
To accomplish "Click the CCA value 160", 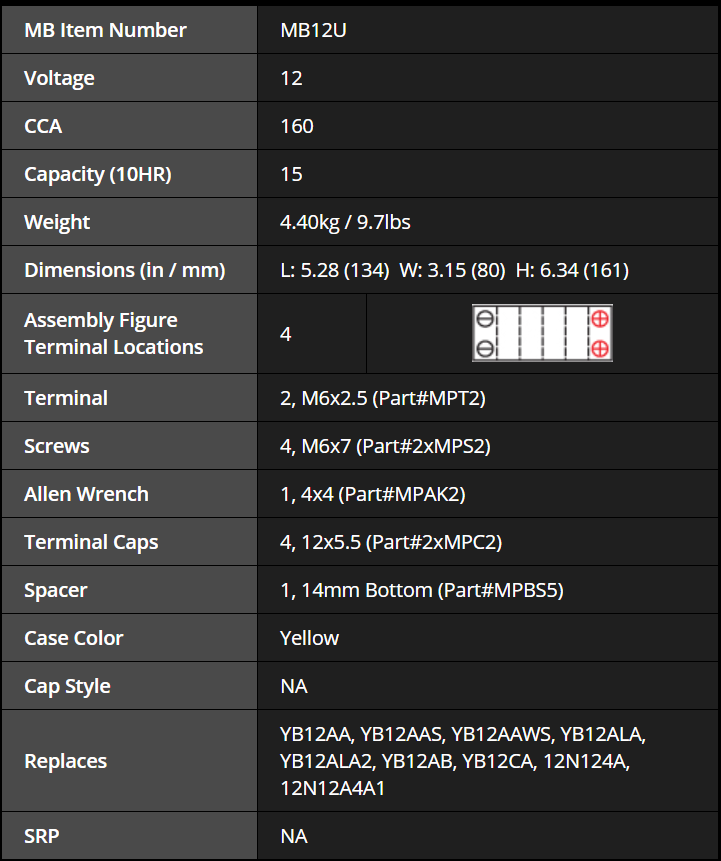I will (297, 126).
